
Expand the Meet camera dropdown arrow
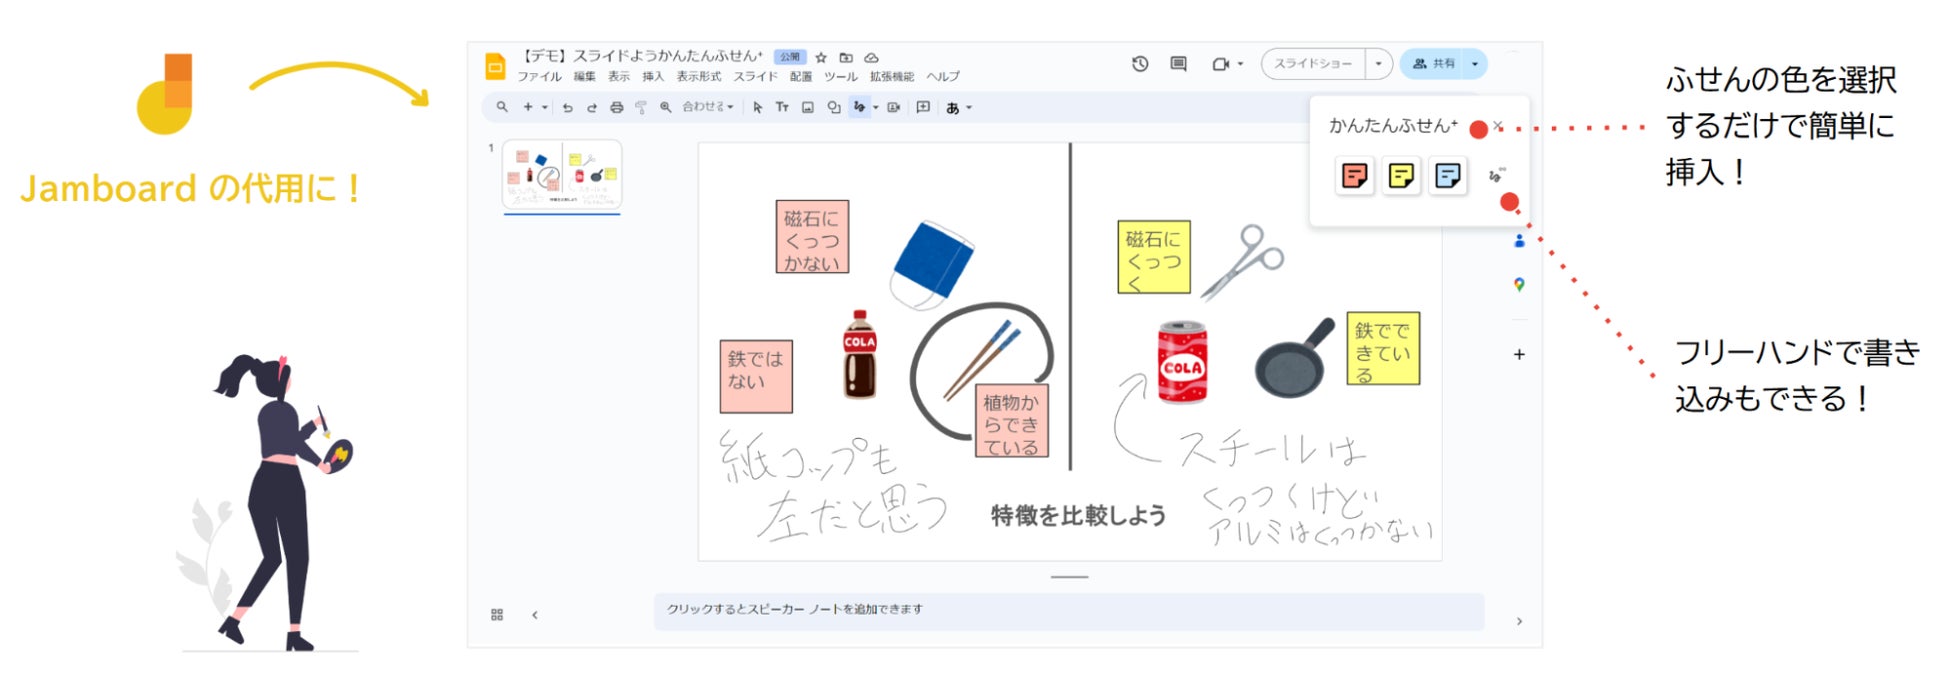[1240, 64]
